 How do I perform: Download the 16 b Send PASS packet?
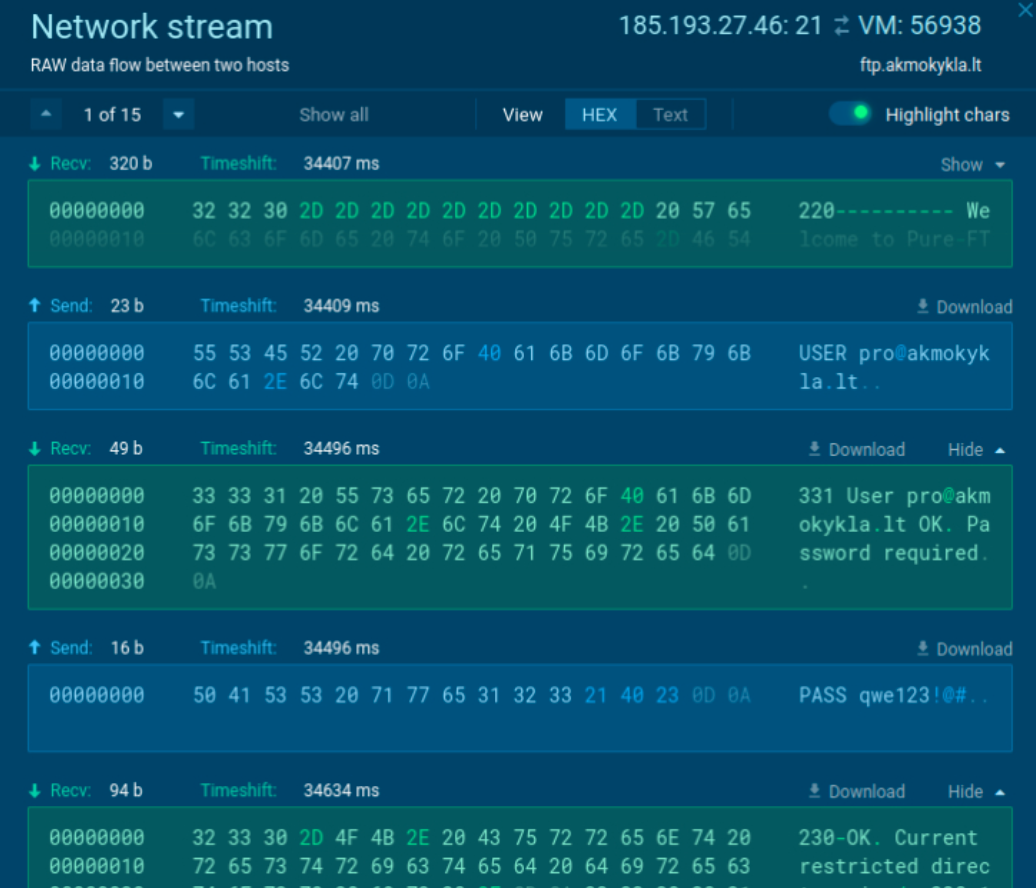tap(964, 649)
